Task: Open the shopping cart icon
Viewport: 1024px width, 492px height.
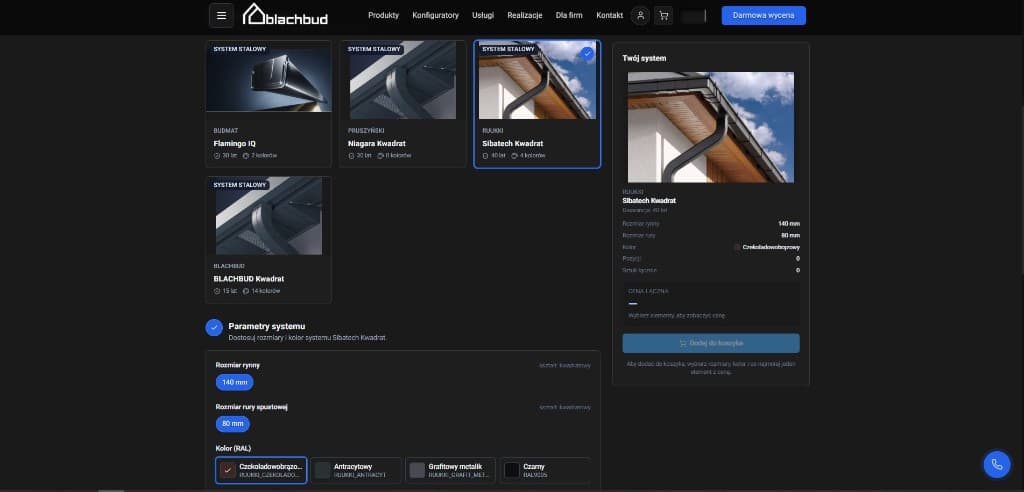Action: point(664,16)
